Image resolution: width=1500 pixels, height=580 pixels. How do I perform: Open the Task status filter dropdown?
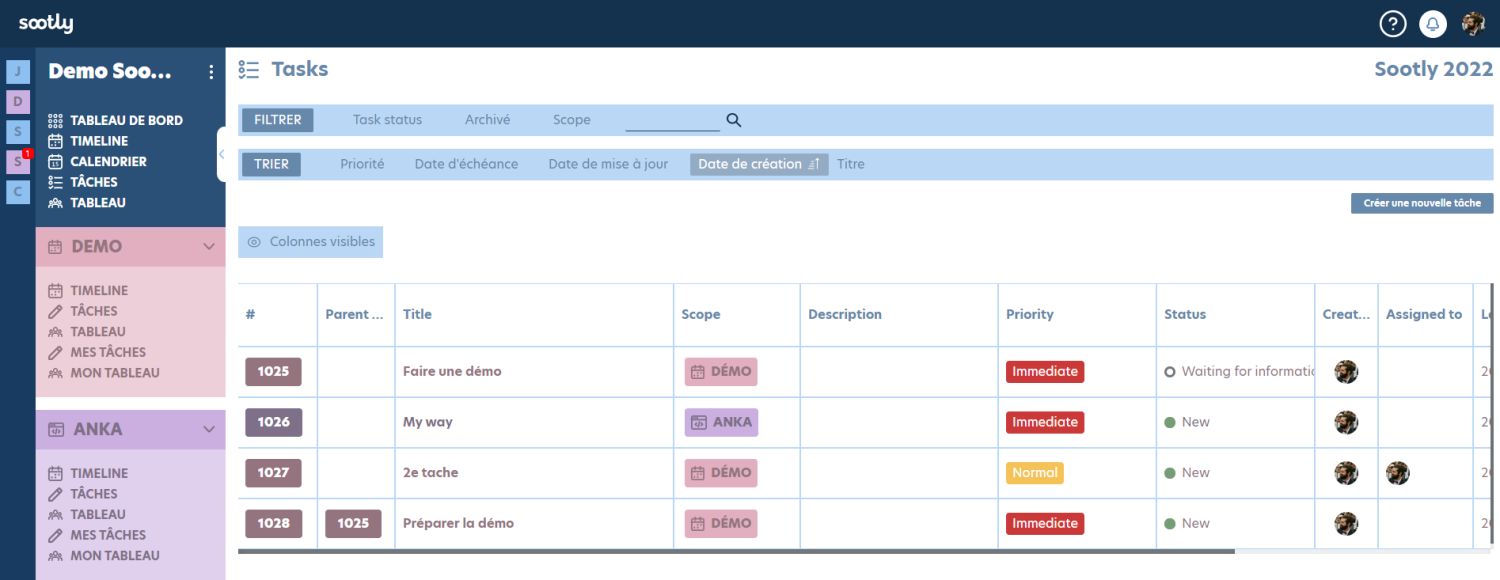(387, 120)
